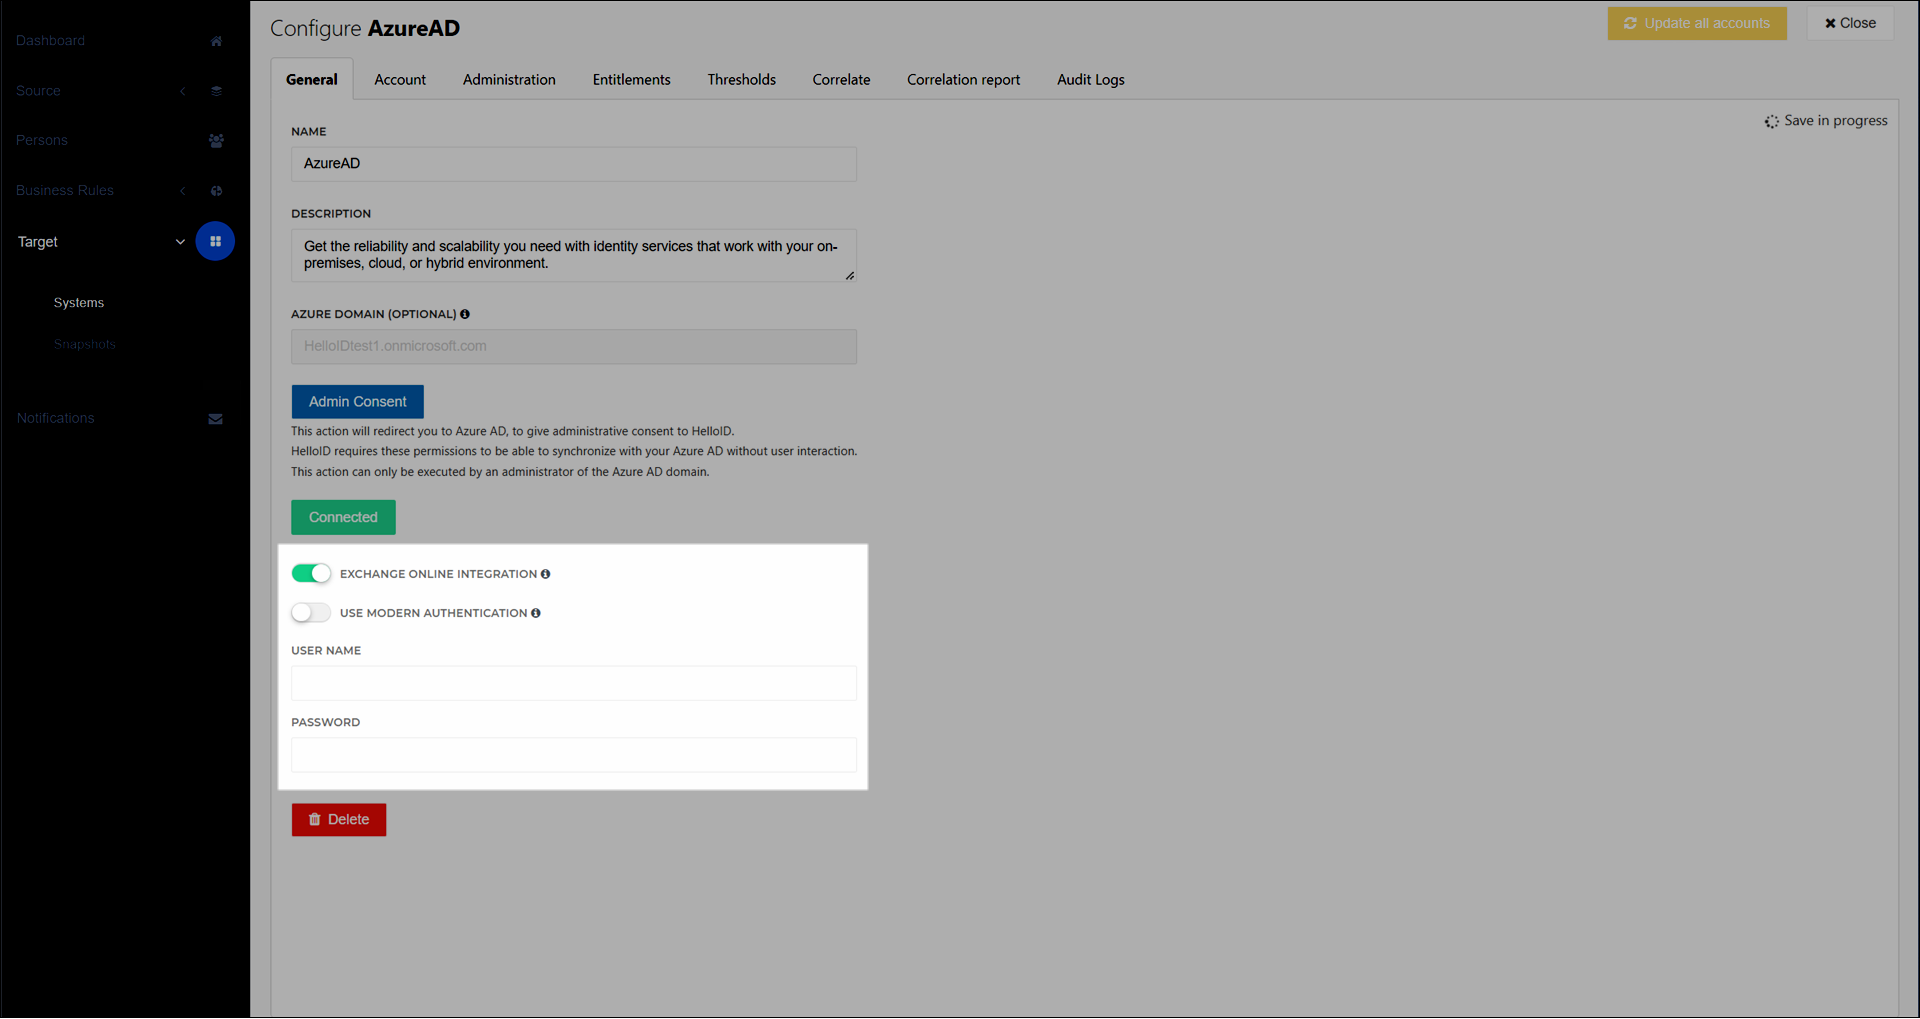
Task: Expand the Business Rules chevron
Action: (x=183, y=191)
